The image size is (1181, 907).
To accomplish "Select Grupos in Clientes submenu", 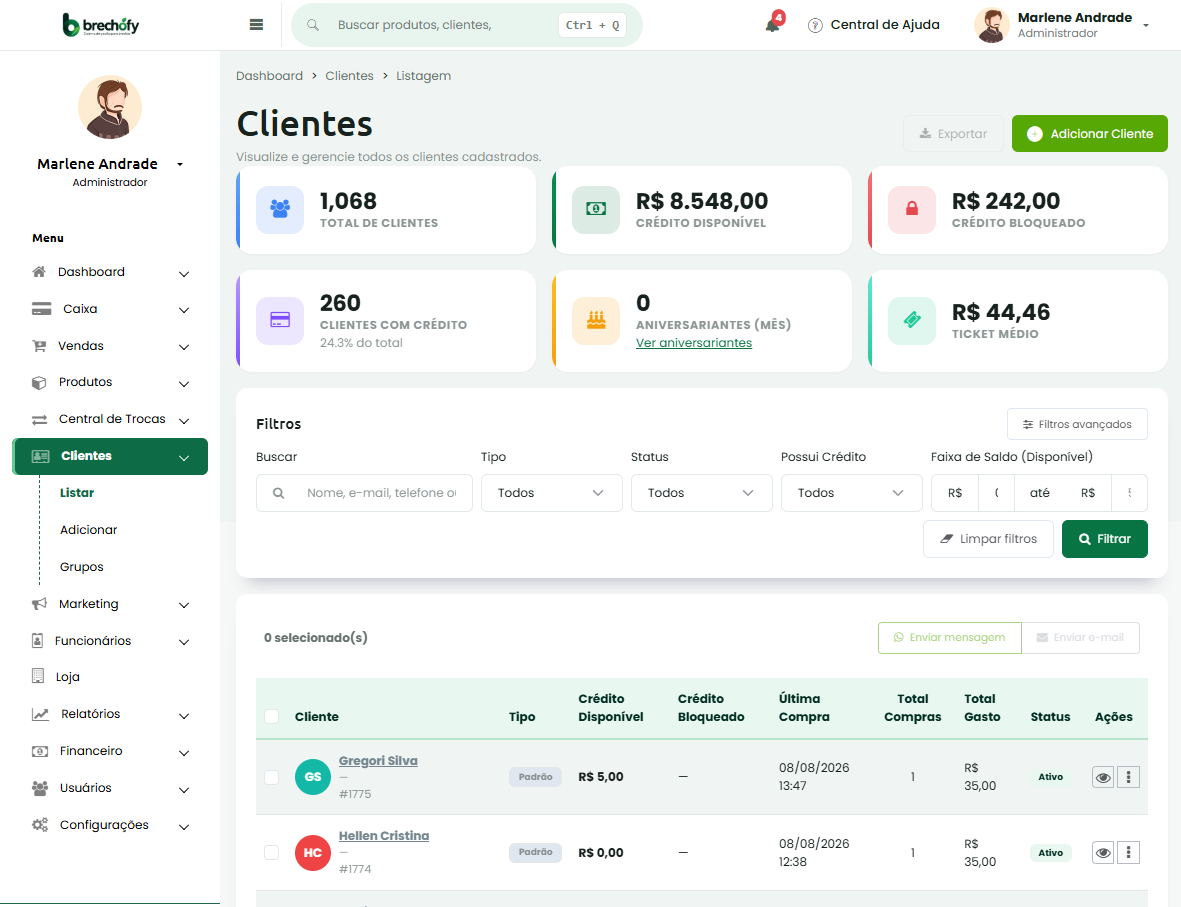I will (x=81, y=566).
